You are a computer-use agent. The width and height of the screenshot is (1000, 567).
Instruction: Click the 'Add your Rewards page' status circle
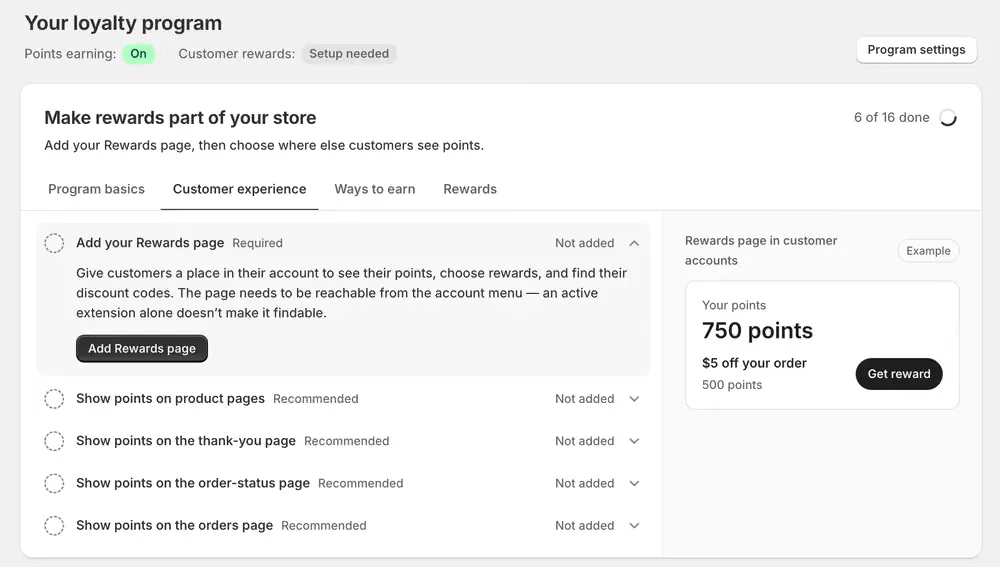(x=54, y=243)
